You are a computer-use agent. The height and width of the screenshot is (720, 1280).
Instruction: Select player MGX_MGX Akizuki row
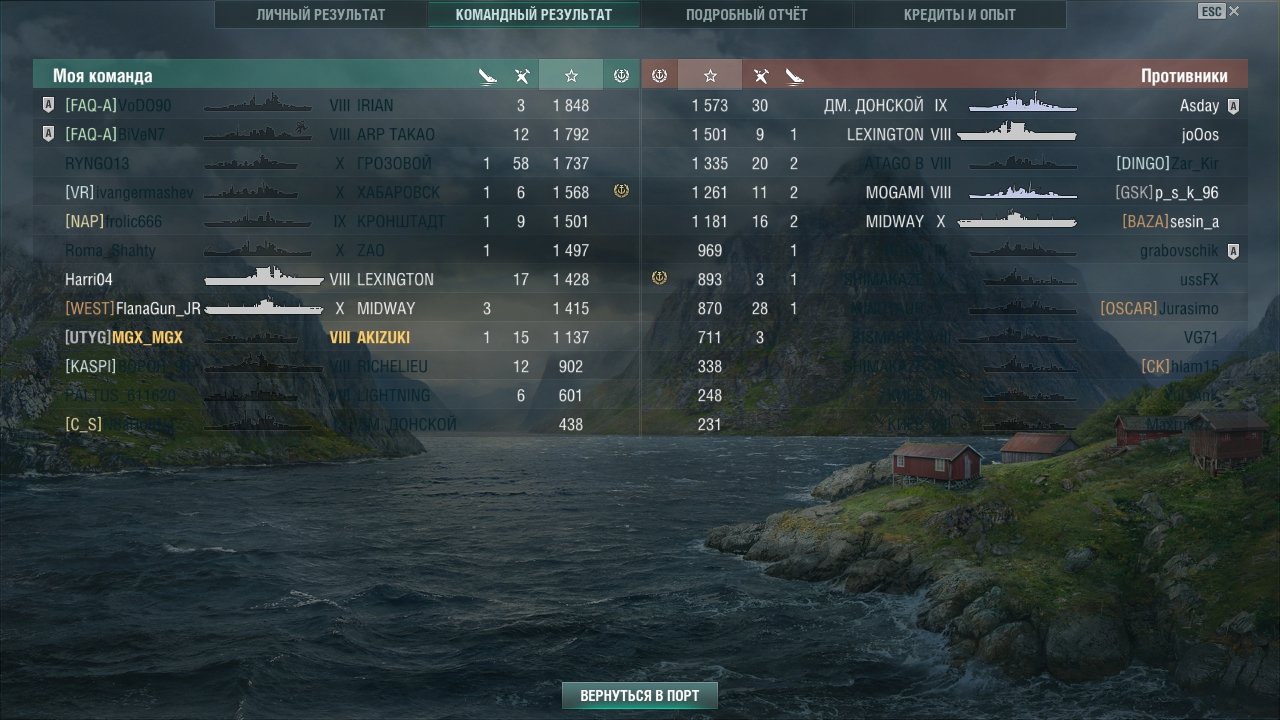coord(336,337)
